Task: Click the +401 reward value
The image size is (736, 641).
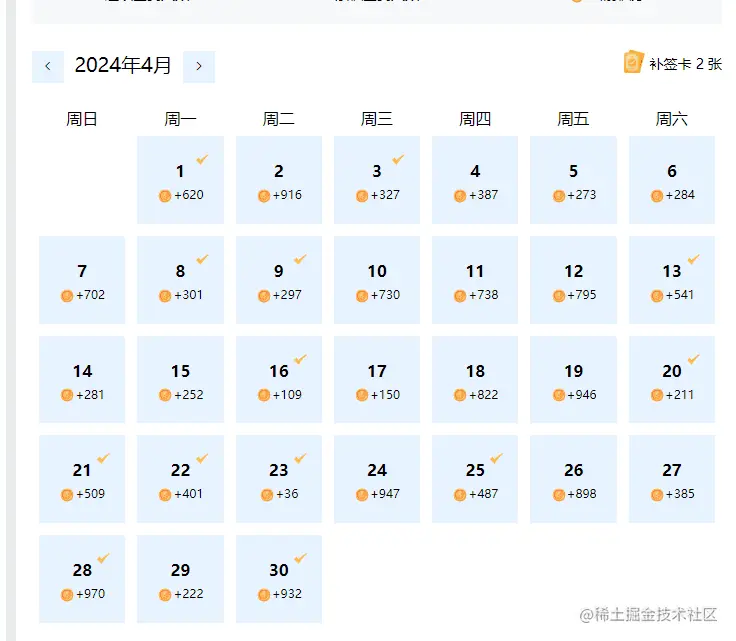Action: (x=189, y=494)
